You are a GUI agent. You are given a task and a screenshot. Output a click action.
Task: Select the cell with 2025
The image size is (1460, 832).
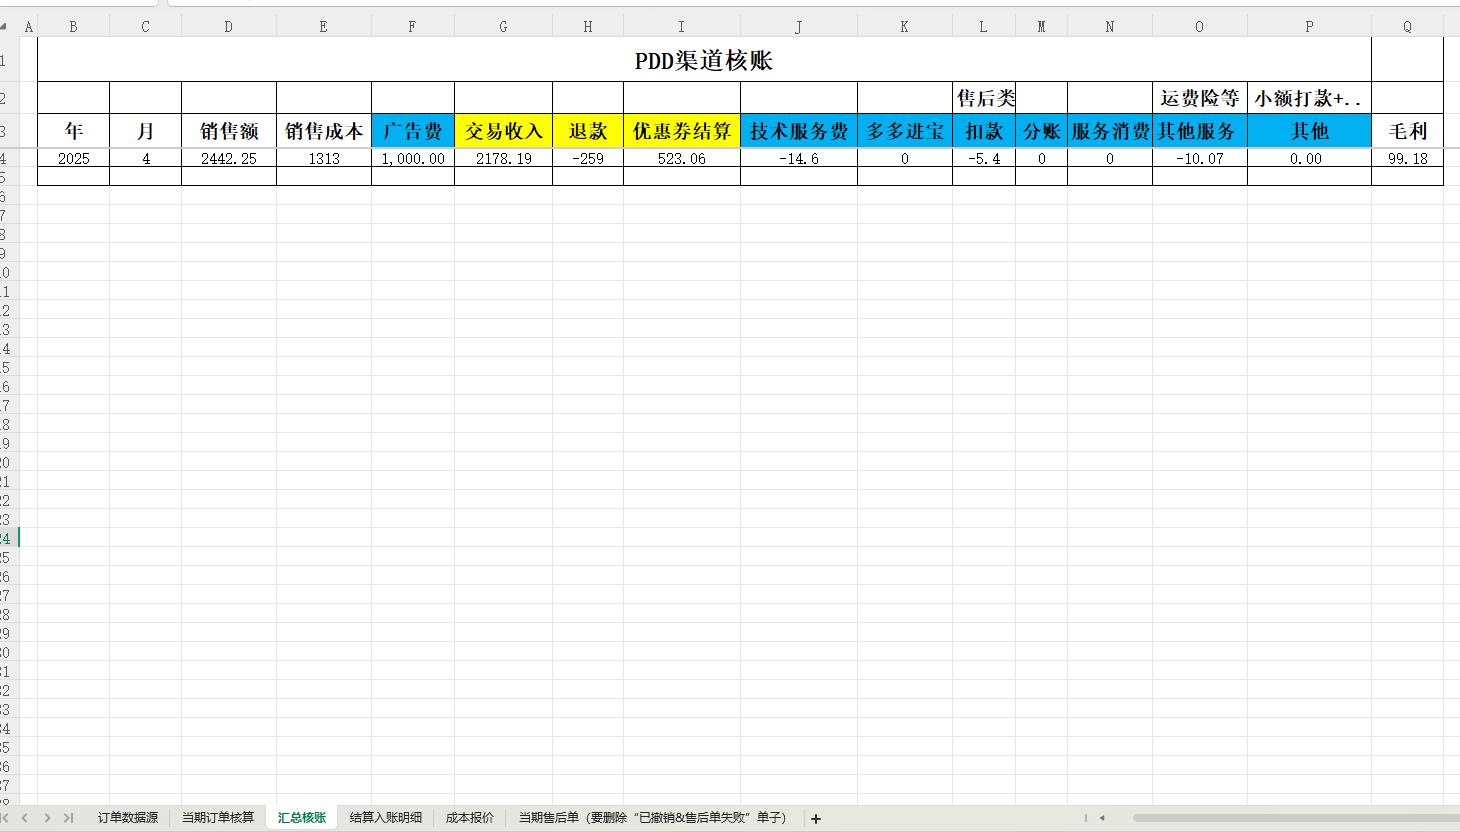pyautogui.click(x=73, y=158)
